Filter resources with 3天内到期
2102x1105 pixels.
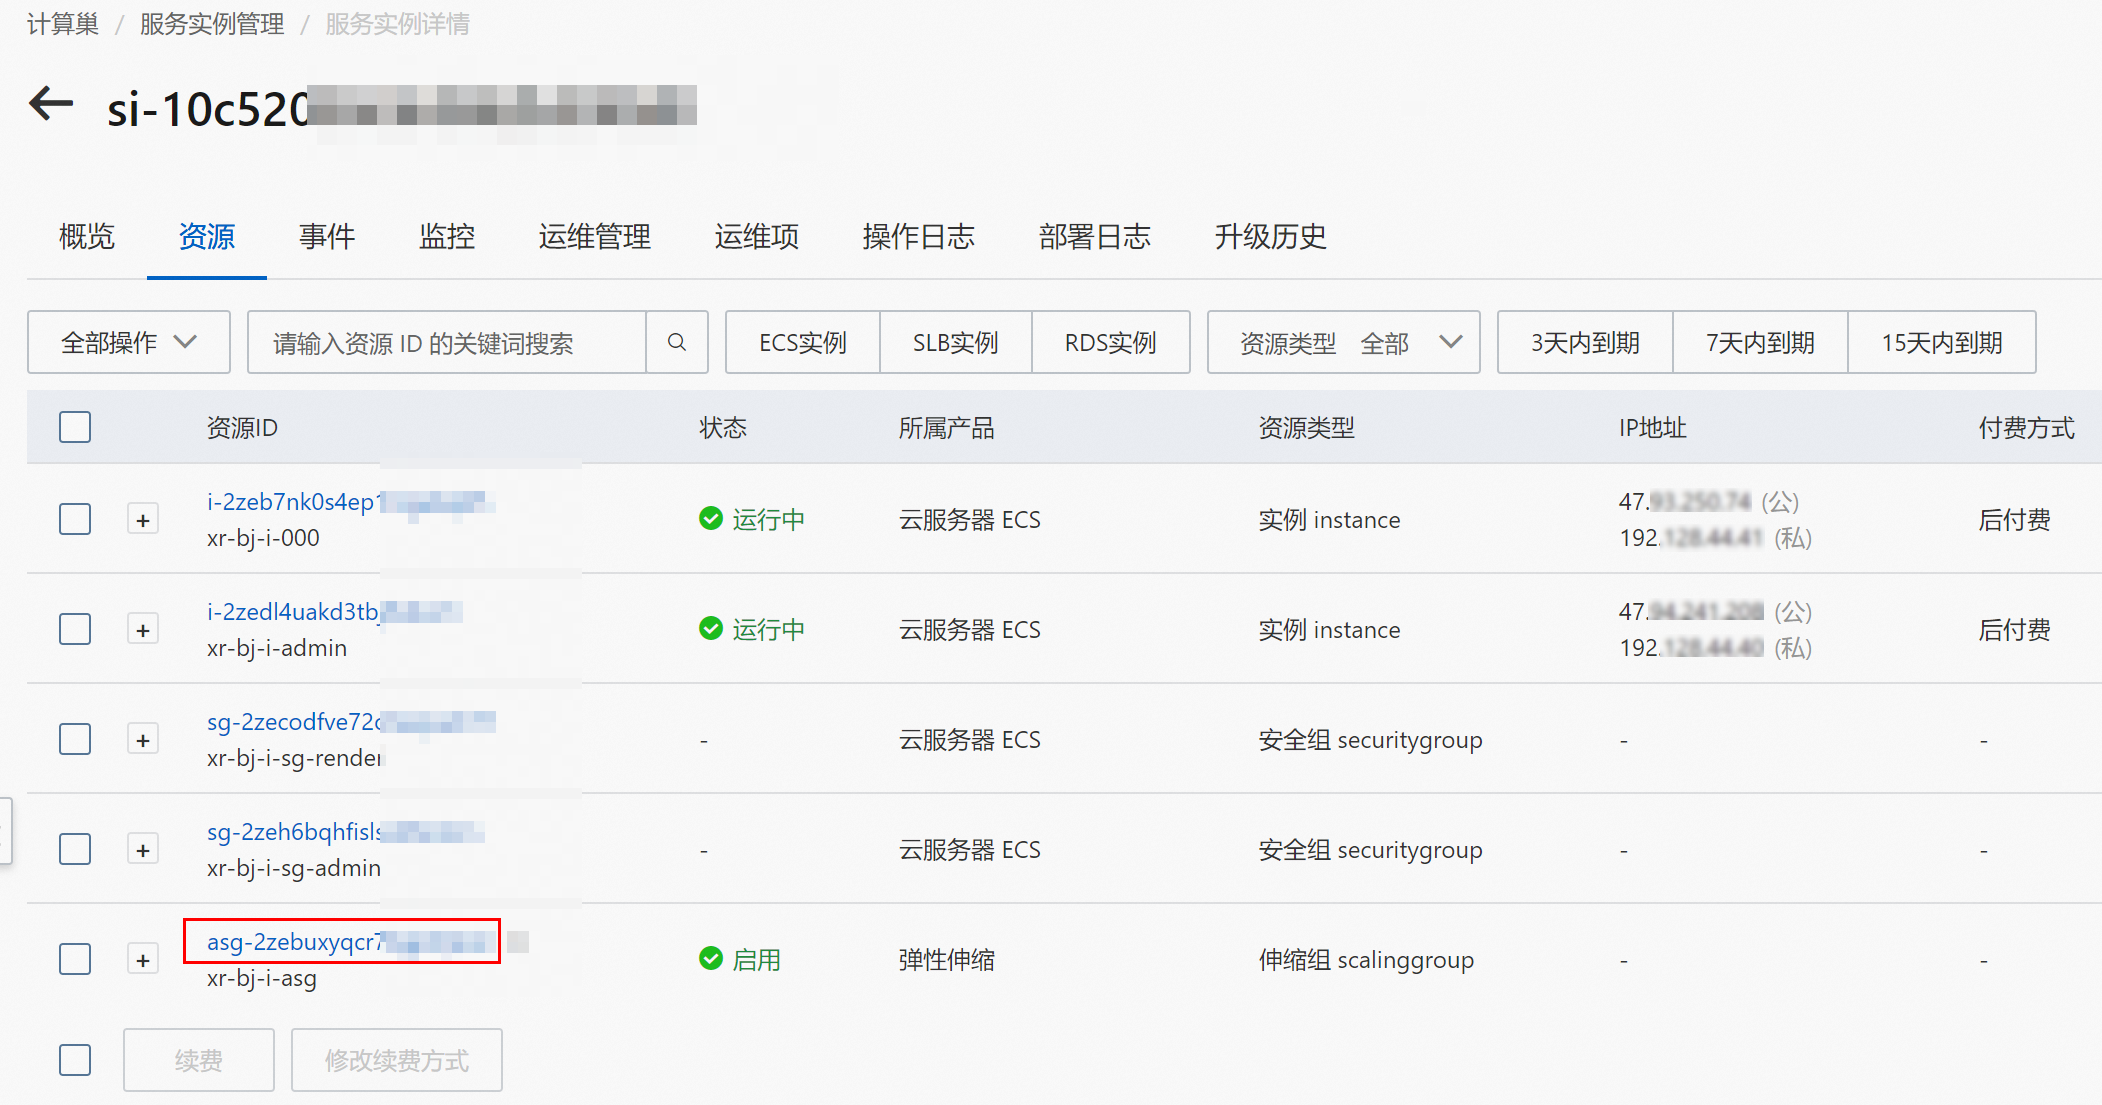click(x=1585, y=342)
